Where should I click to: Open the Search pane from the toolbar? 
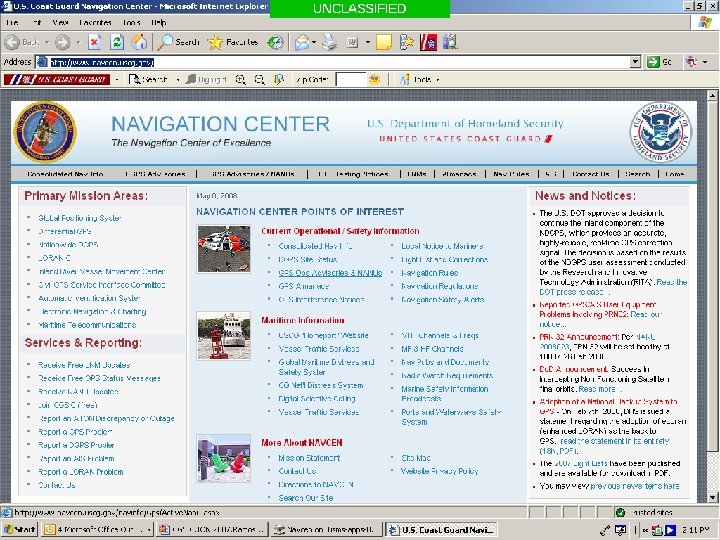click(x=178, y=42)
